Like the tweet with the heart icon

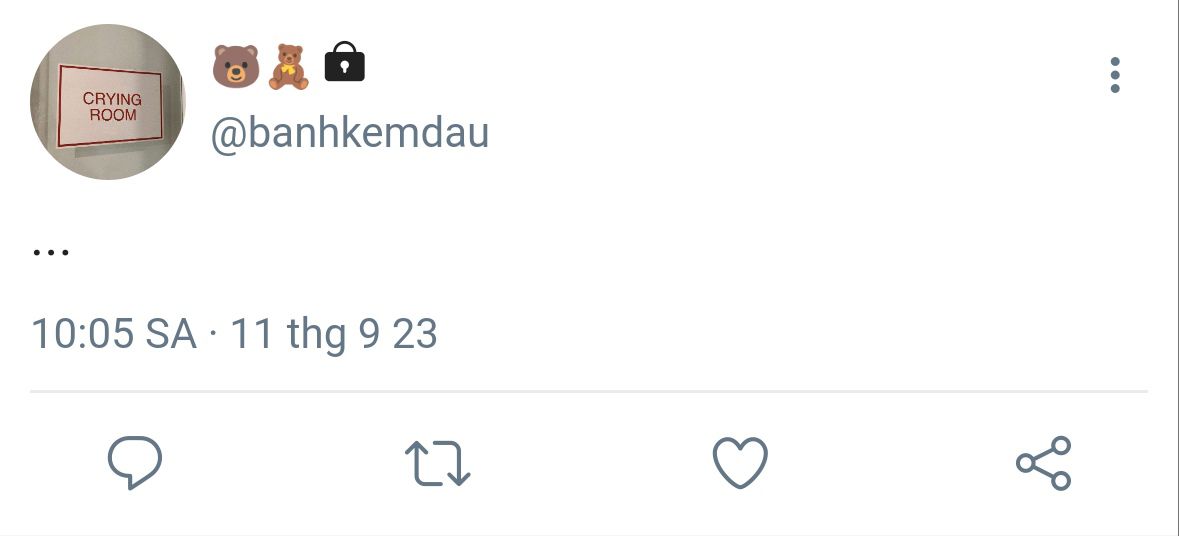[740, 462]
